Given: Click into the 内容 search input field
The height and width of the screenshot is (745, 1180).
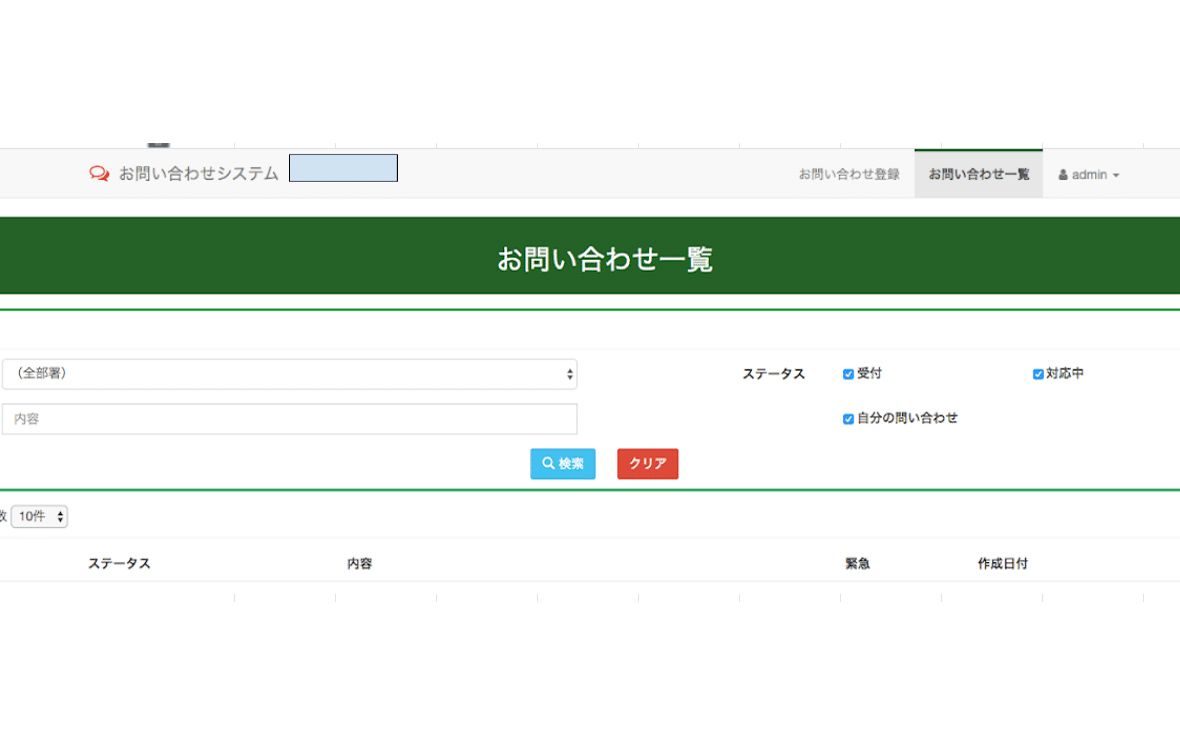Looking at the screenshot, I should (290, 419).
